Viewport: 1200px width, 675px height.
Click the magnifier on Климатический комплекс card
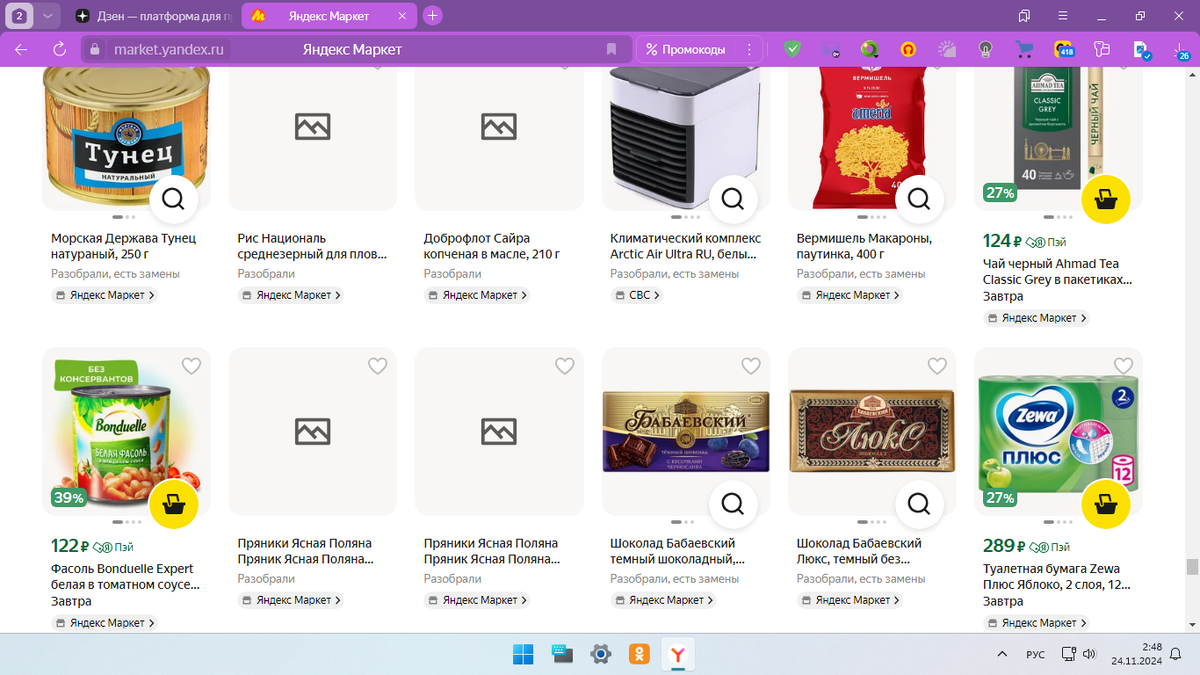tap(733, 199)
